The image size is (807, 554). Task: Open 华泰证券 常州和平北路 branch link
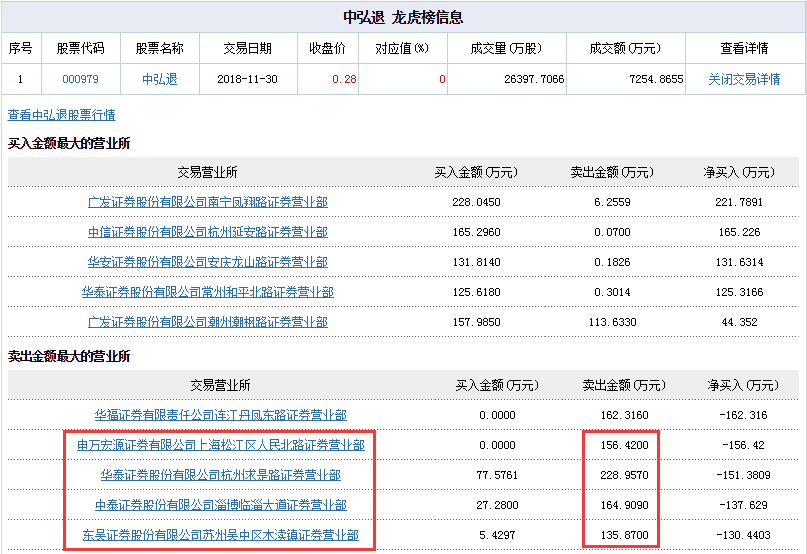(207, 292)
